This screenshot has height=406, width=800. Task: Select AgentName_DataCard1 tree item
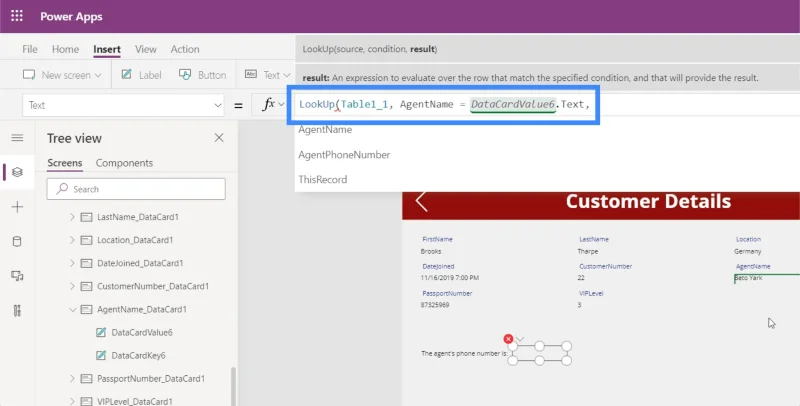[x=142, y=309]
